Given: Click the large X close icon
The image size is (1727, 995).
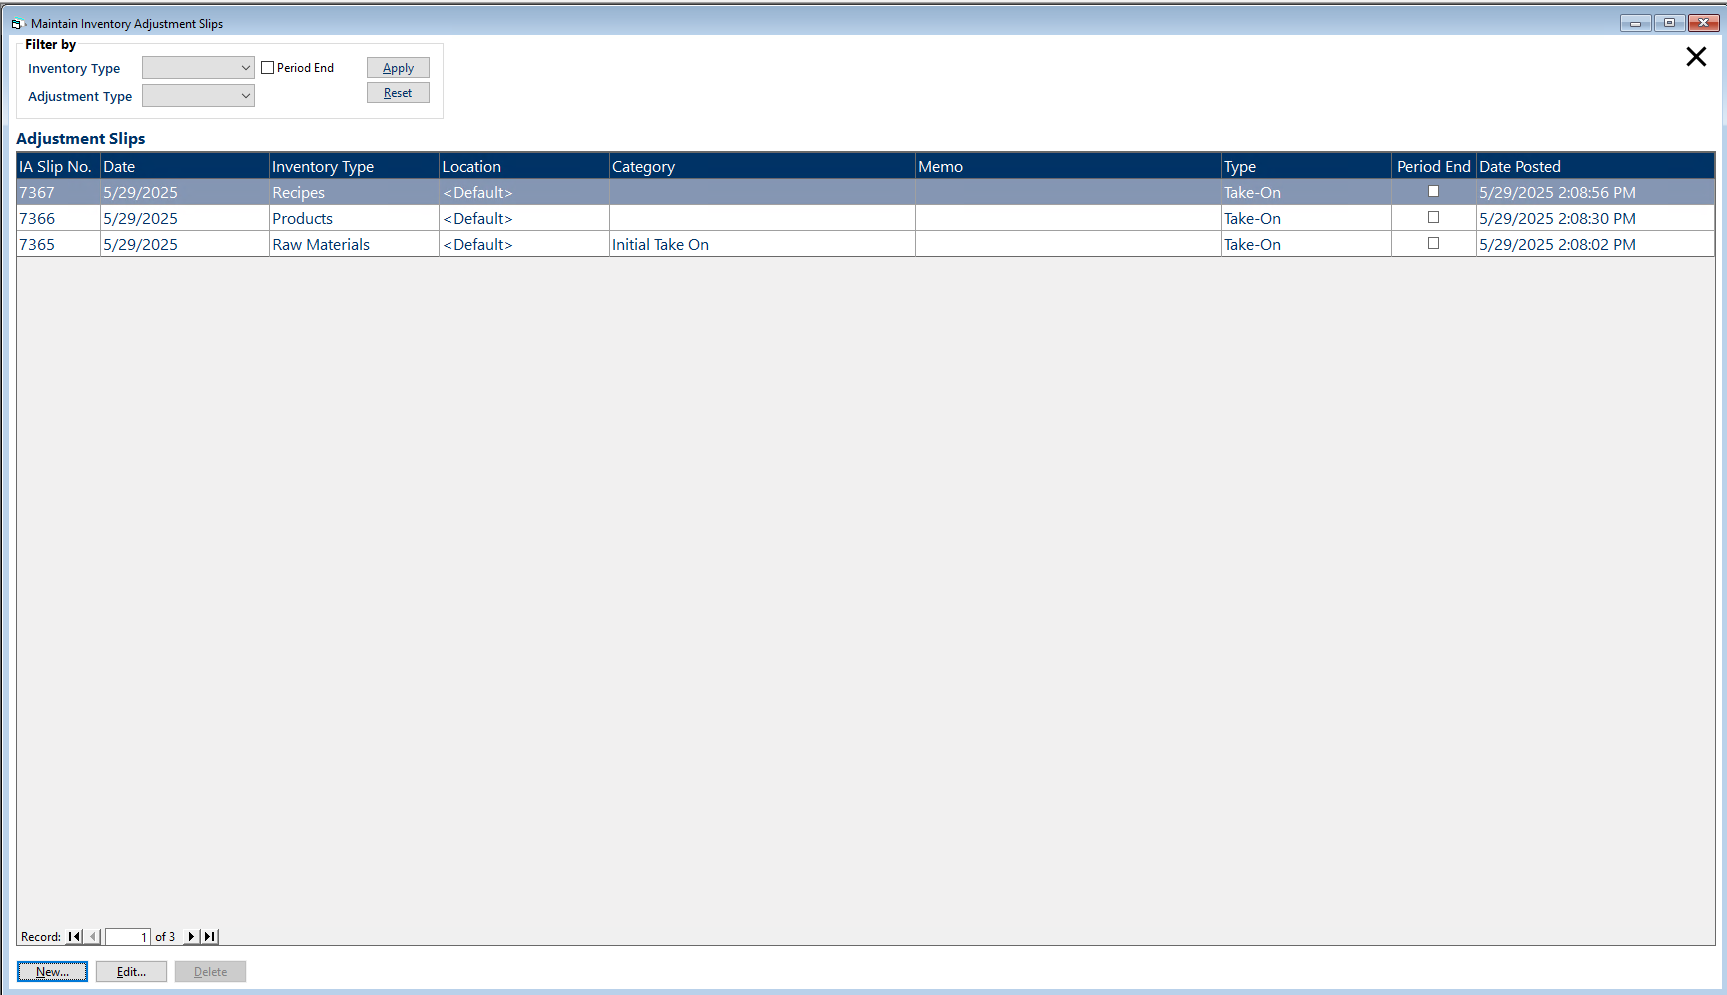Looking at the screenshot, I should [1696, 57].
